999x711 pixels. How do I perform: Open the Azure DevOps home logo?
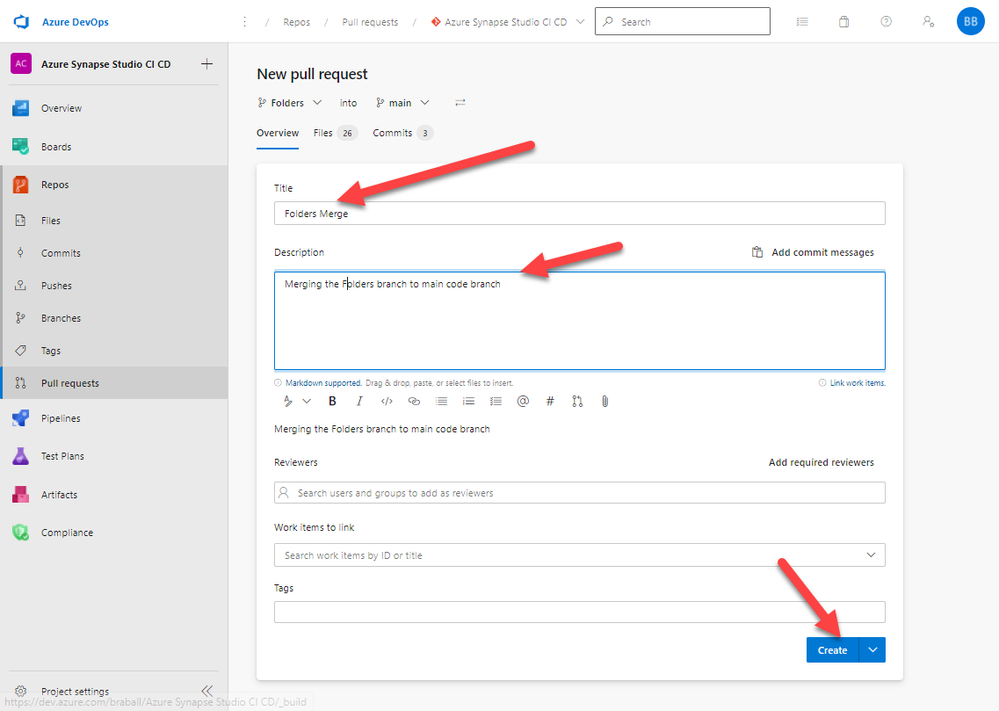point(22,22)
